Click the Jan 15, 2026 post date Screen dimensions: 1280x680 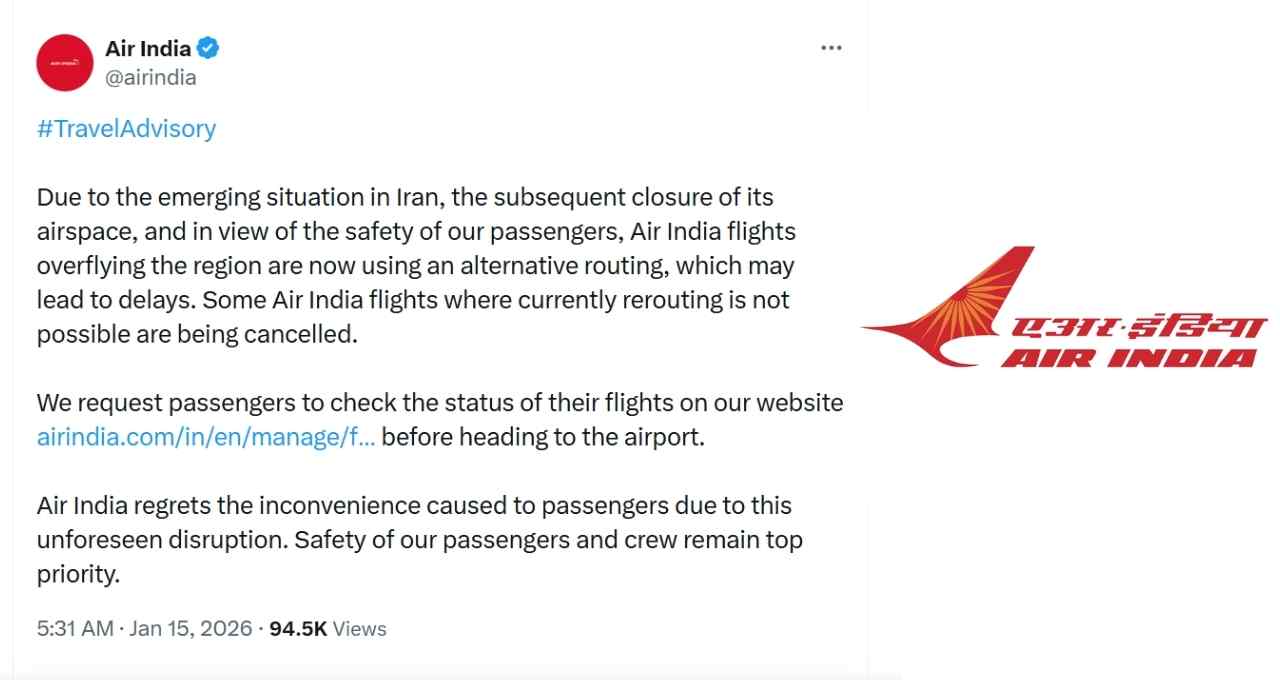tap(190, 629)
